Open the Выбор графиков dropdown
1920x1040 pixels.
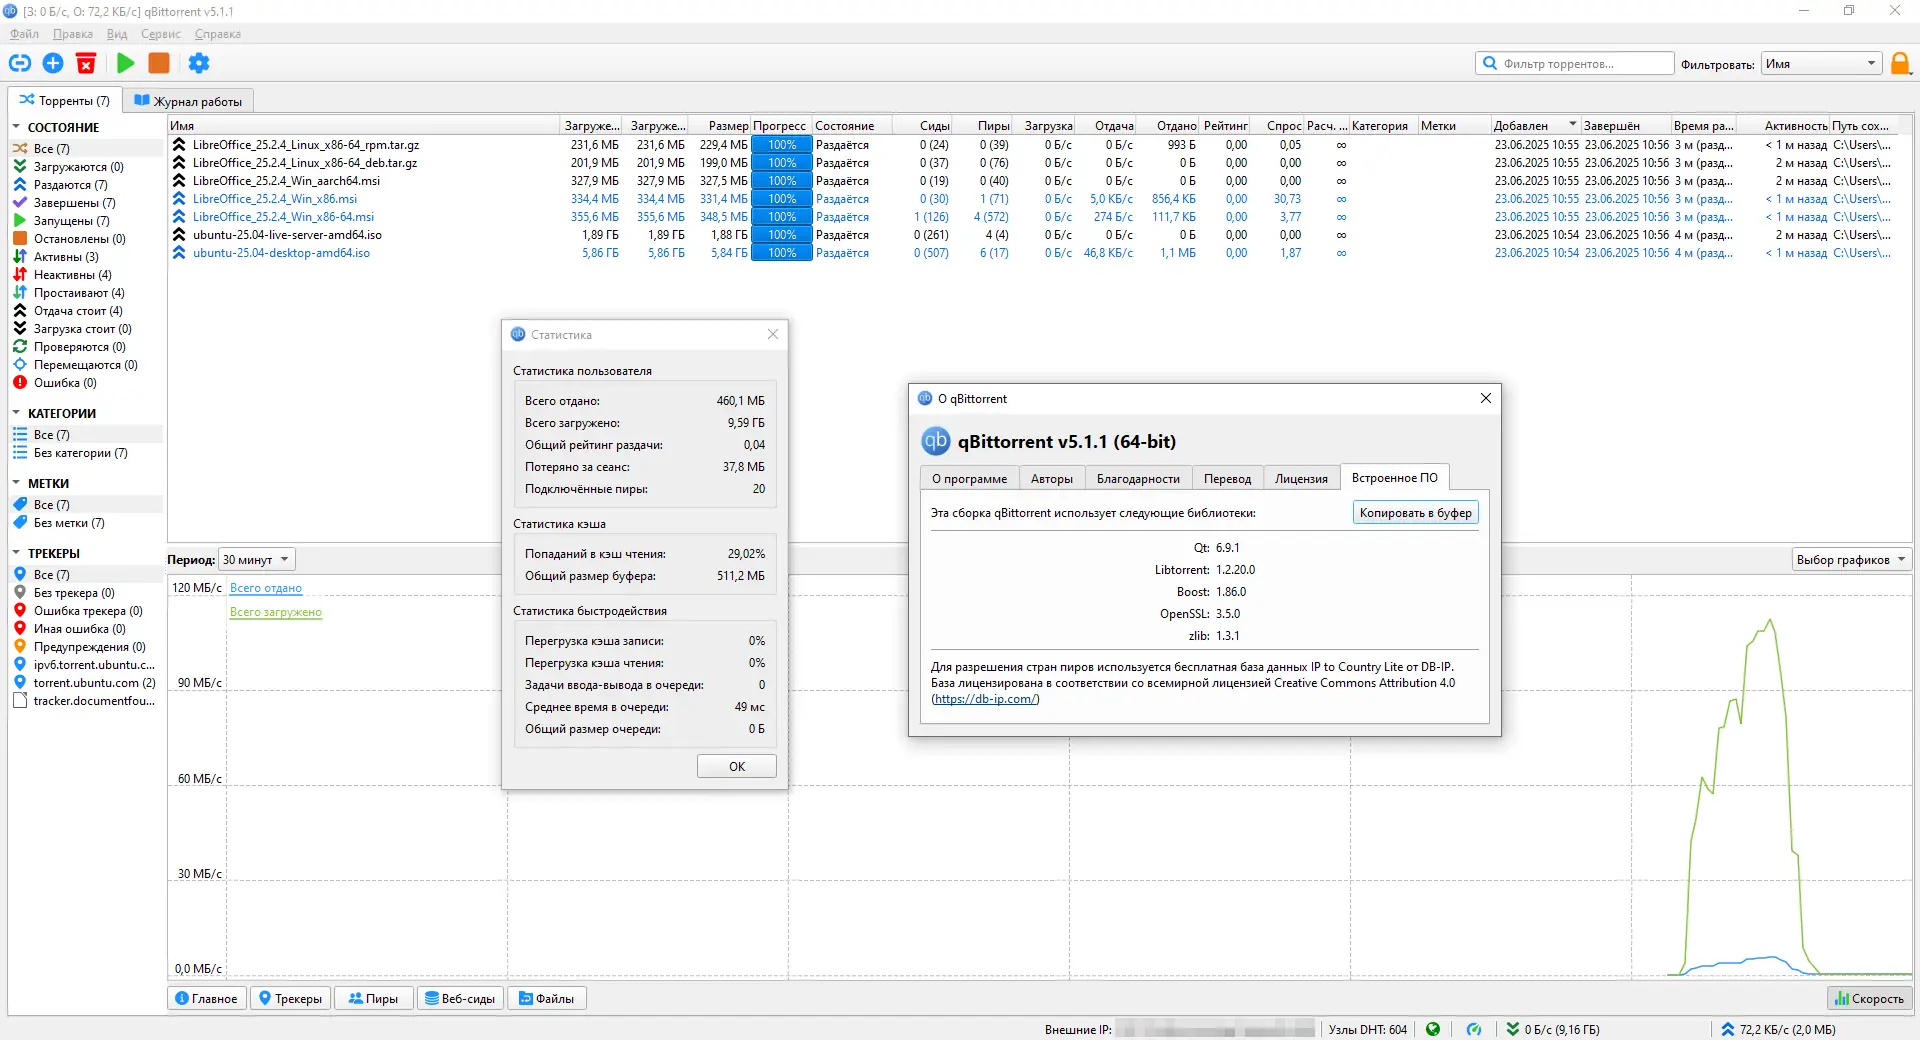pos(1851,560)
